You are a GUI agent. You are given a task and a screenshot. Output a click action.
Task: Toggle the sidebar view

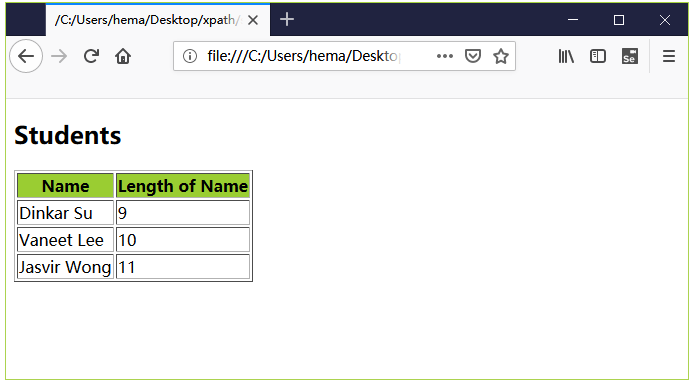coord(598,56)
